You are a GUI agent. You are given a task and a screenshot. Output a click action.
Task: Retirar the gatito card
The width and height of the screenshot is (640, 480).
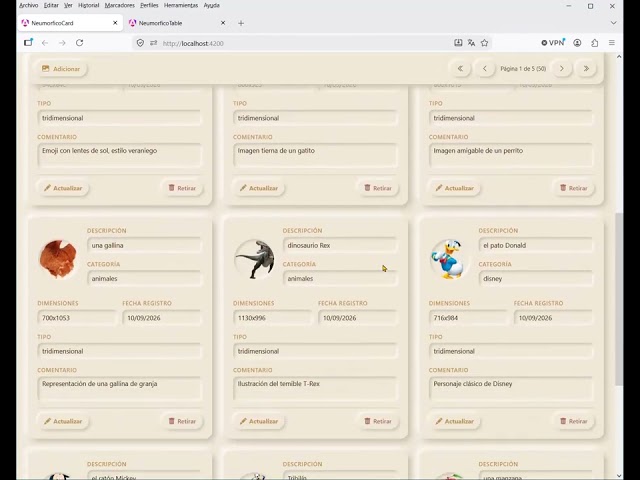click(x=378, y=188)
